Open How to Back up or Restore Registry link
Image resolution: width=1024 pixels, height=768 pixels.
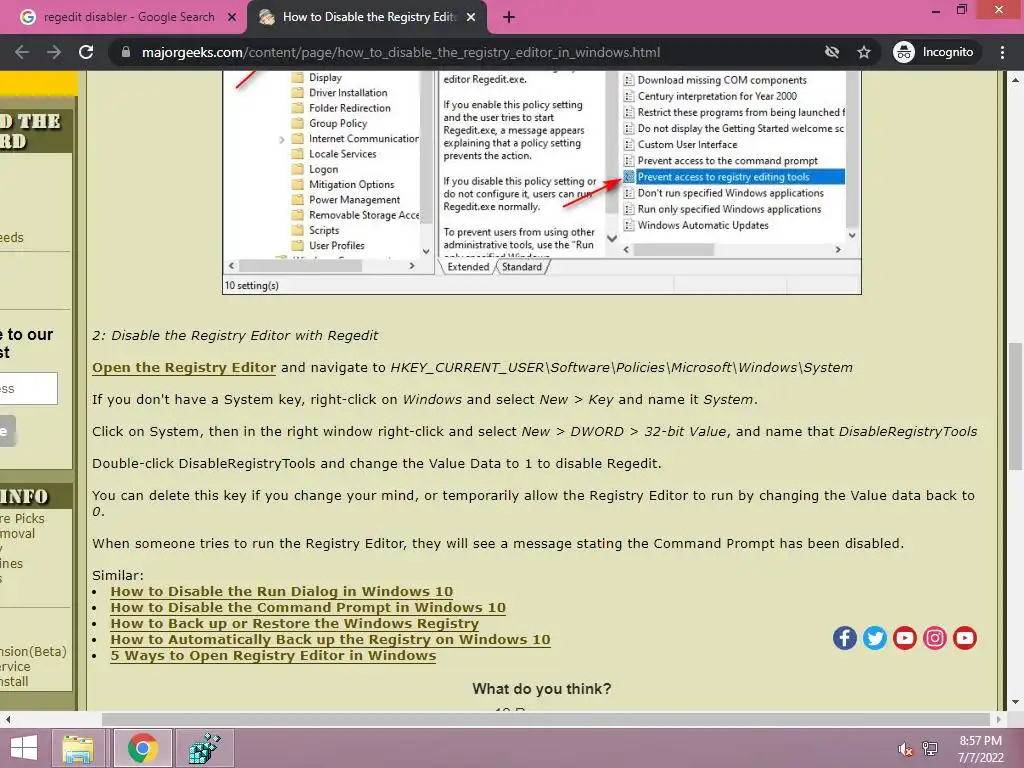[295, 624]
